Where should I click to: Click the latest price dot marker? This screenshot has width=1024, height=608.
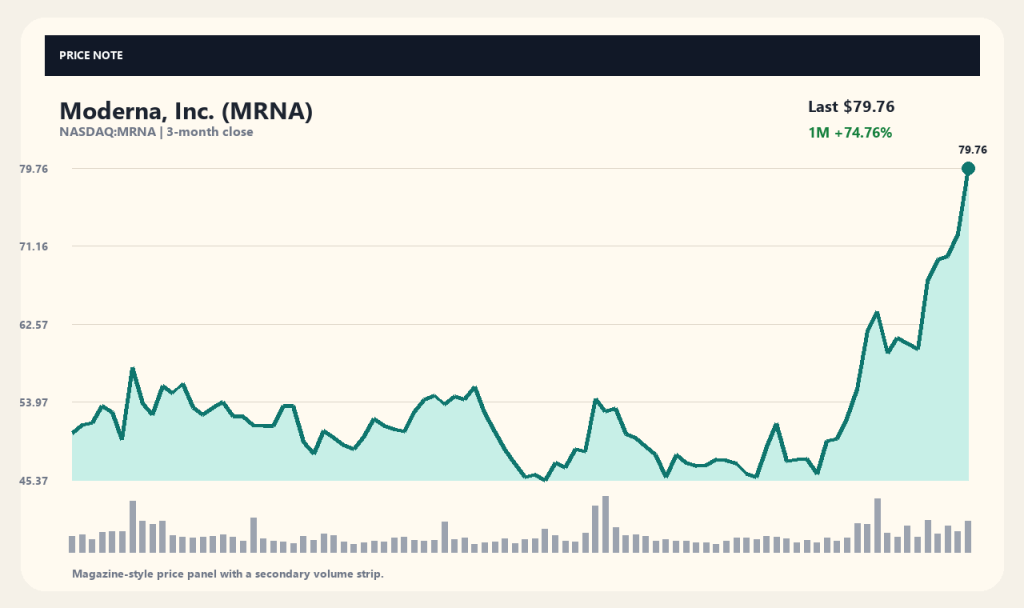click(x=968, y=168)
